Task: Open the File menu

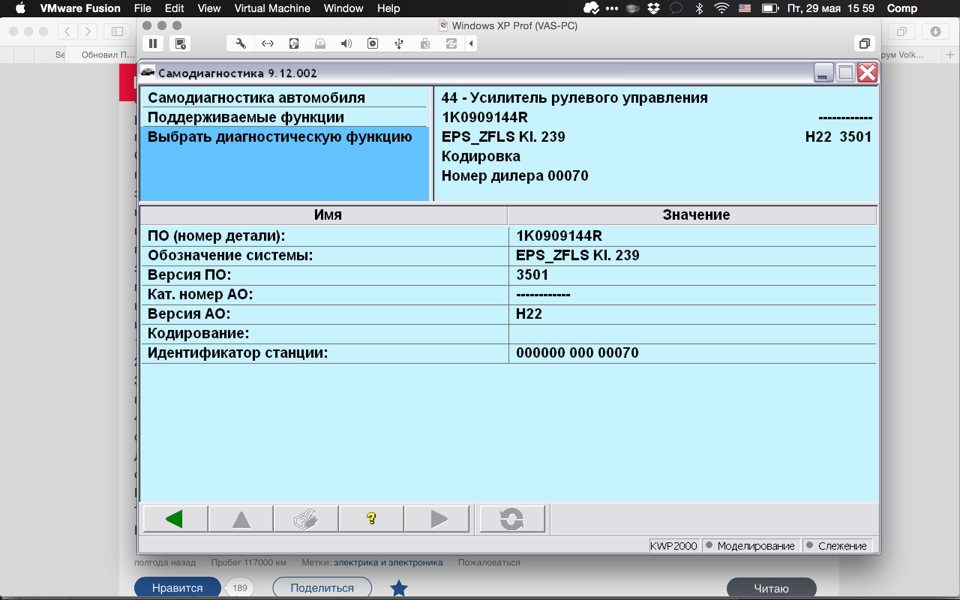Action: coord(143,9)
